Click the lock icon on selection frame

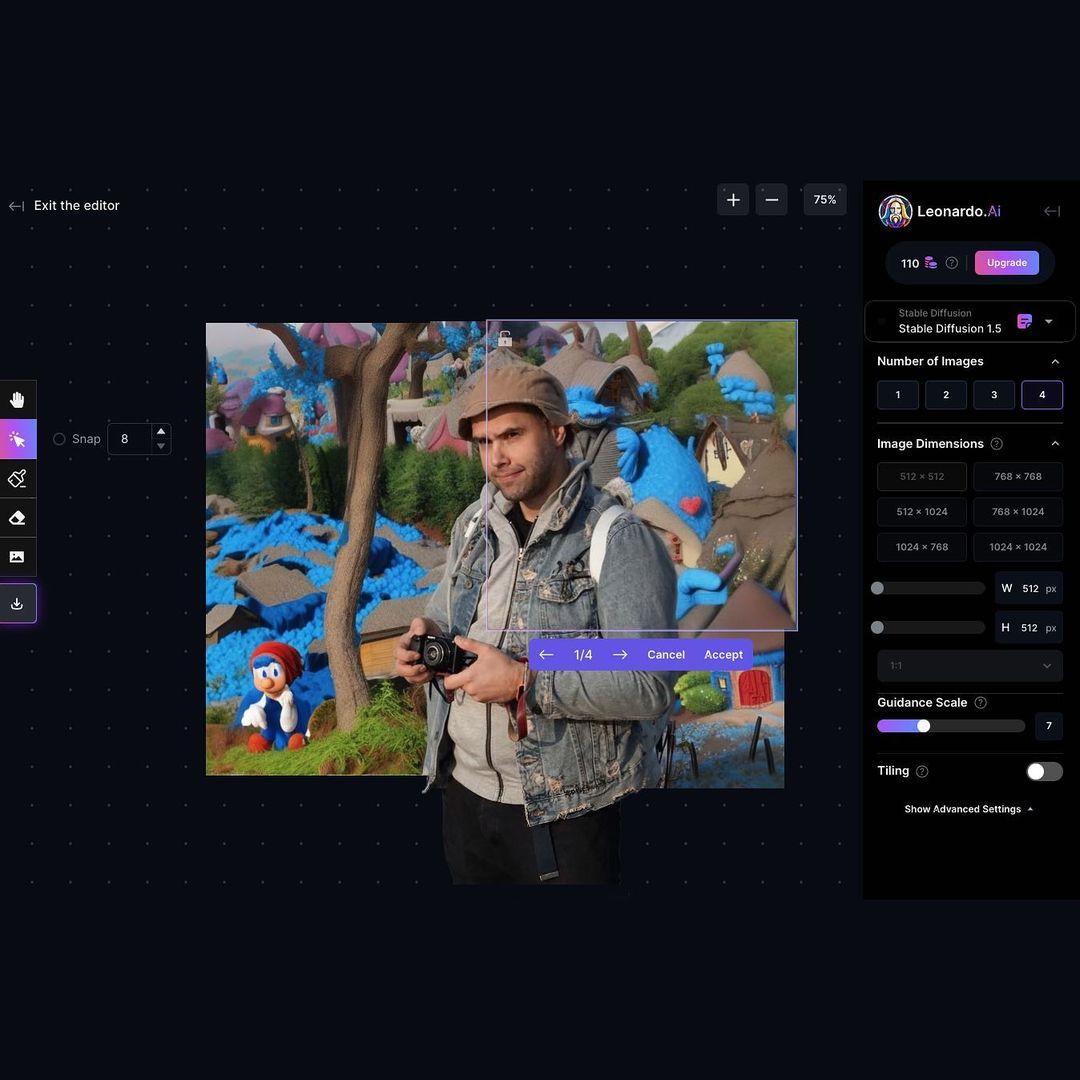tap(505, 338)
